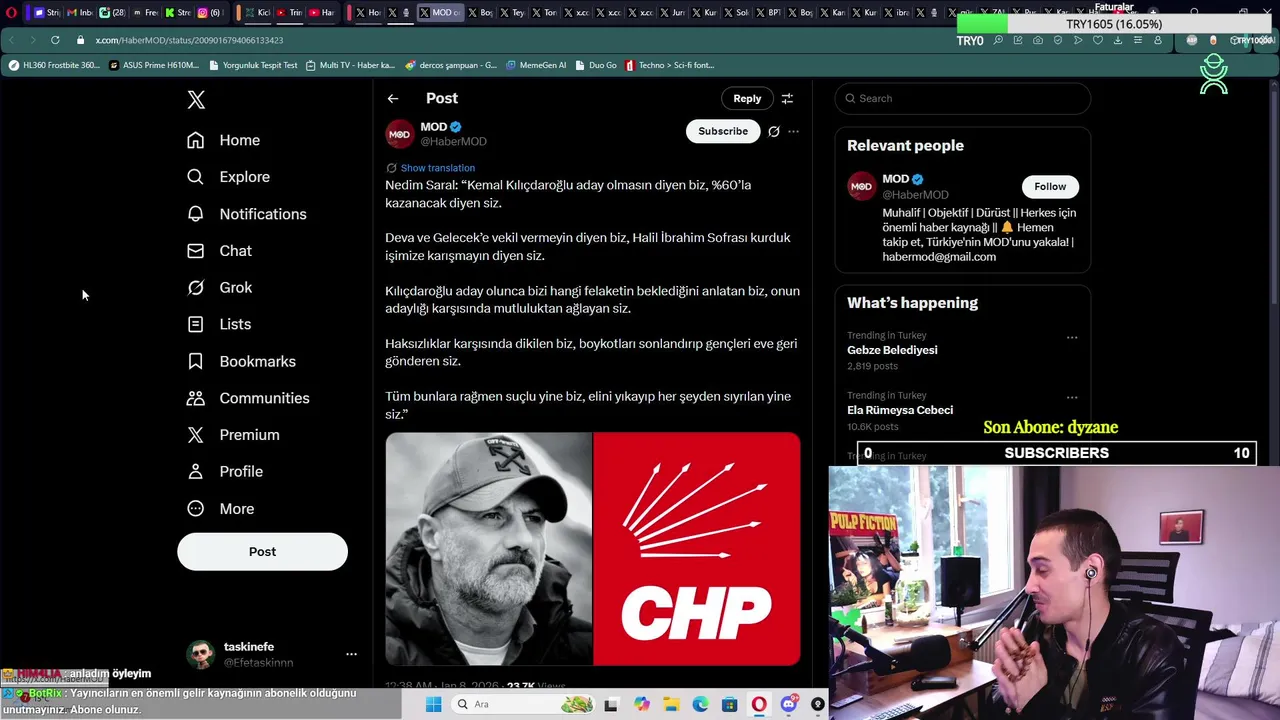Open Duo Go bookmark
This screenshot has height=720, width=1280.
point(596,65)
